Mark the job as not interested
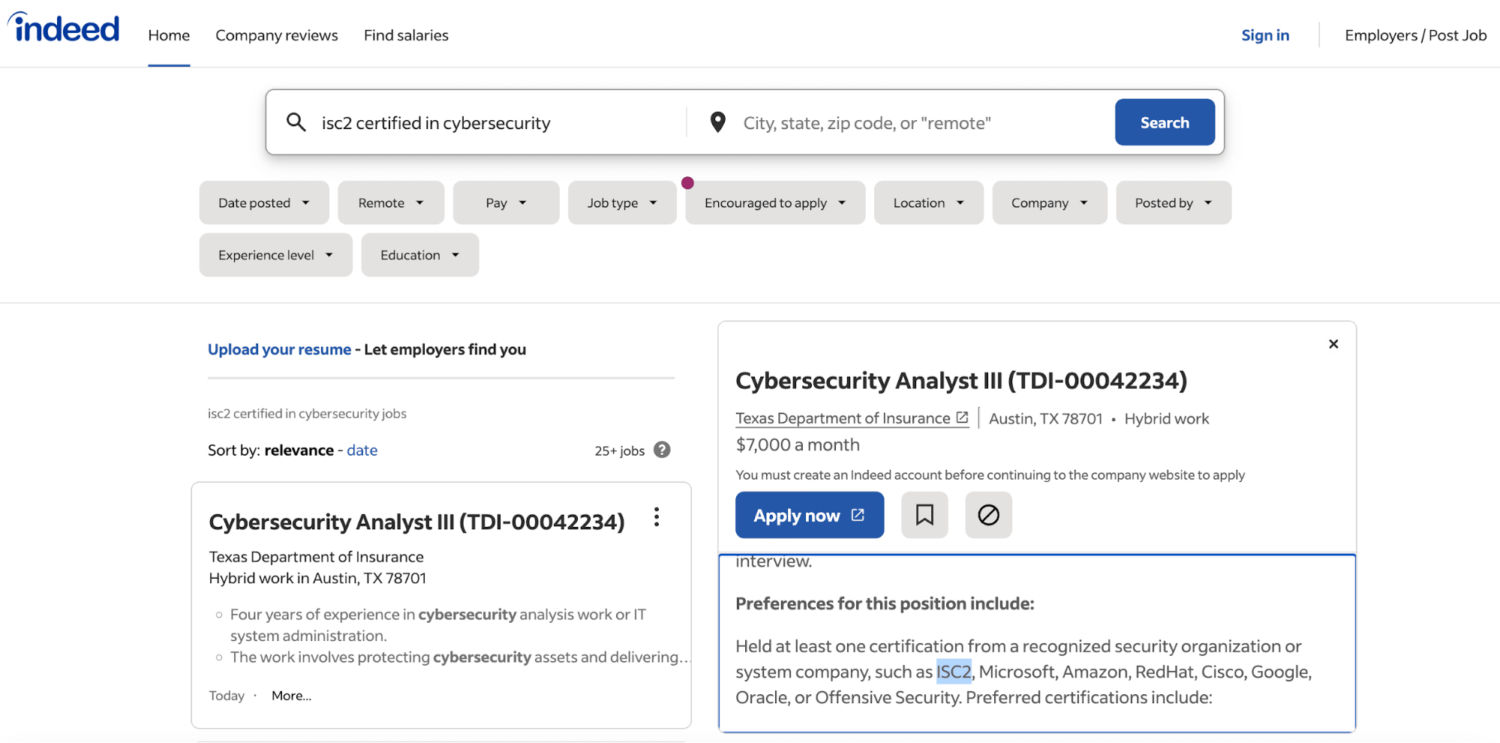This screenshot has width=1500, height=743. click(x=988, y=514)
